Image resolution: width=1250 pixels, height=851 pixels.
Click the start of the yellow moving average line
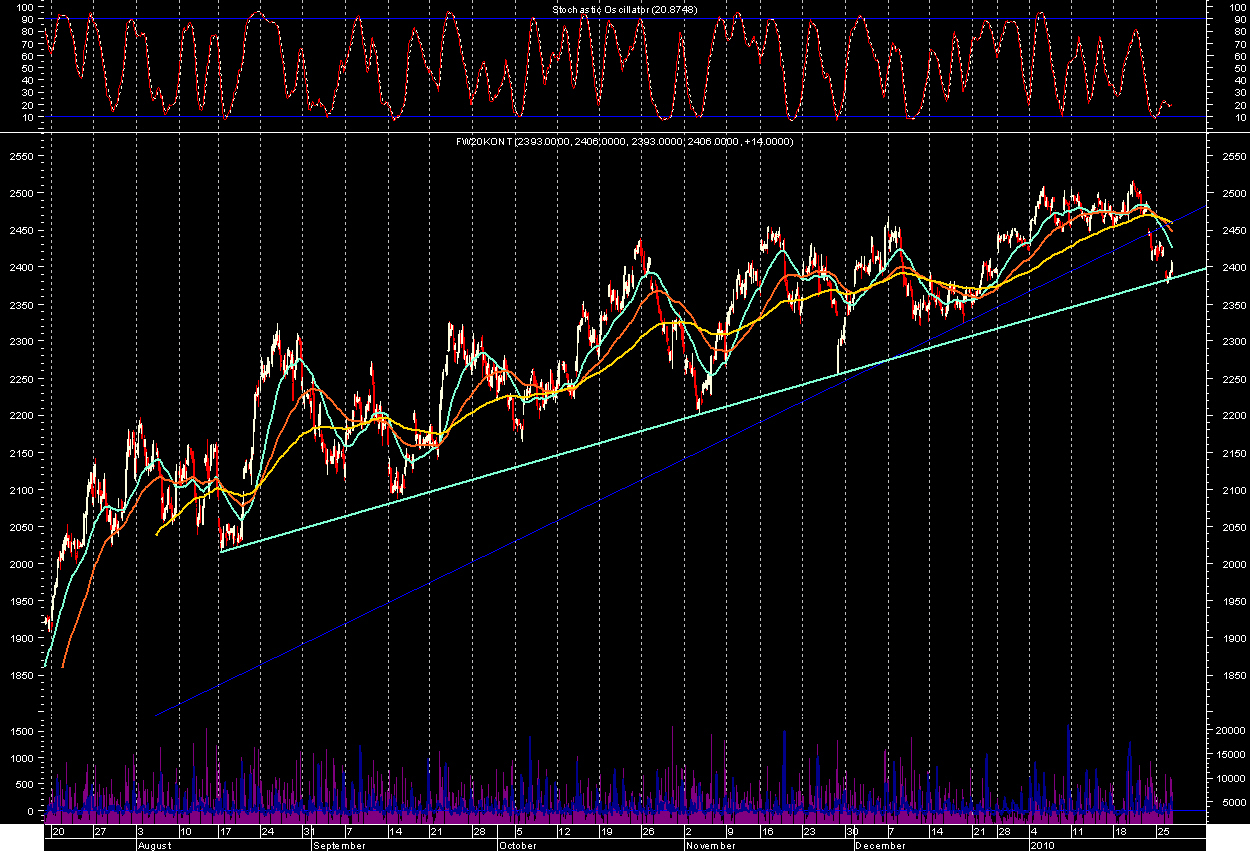pos(158,535)
